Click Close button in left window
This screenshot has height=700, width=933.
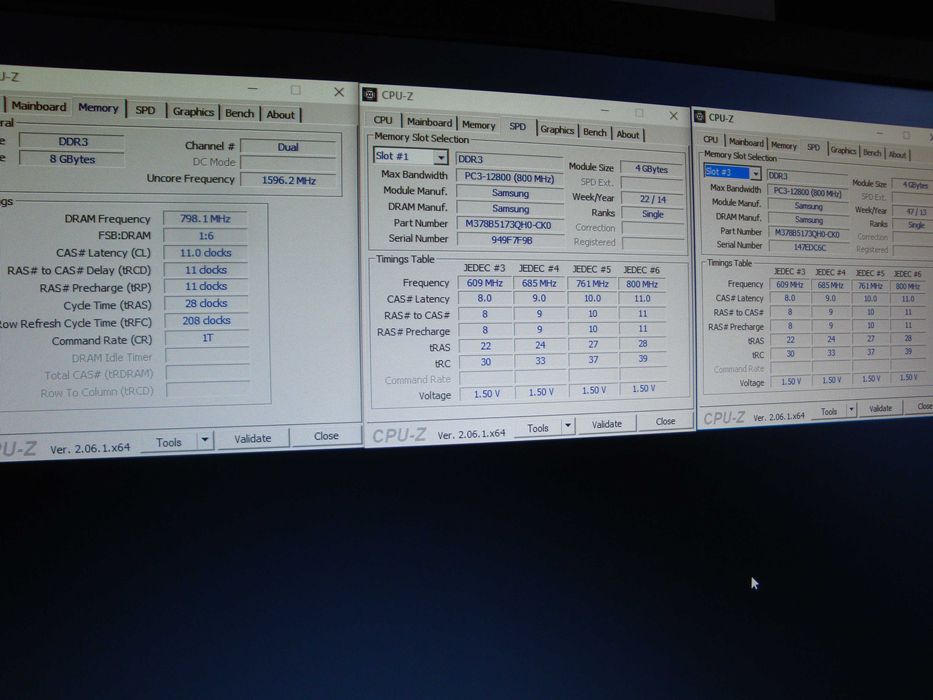pyautogui.click(x=326, y=436)
